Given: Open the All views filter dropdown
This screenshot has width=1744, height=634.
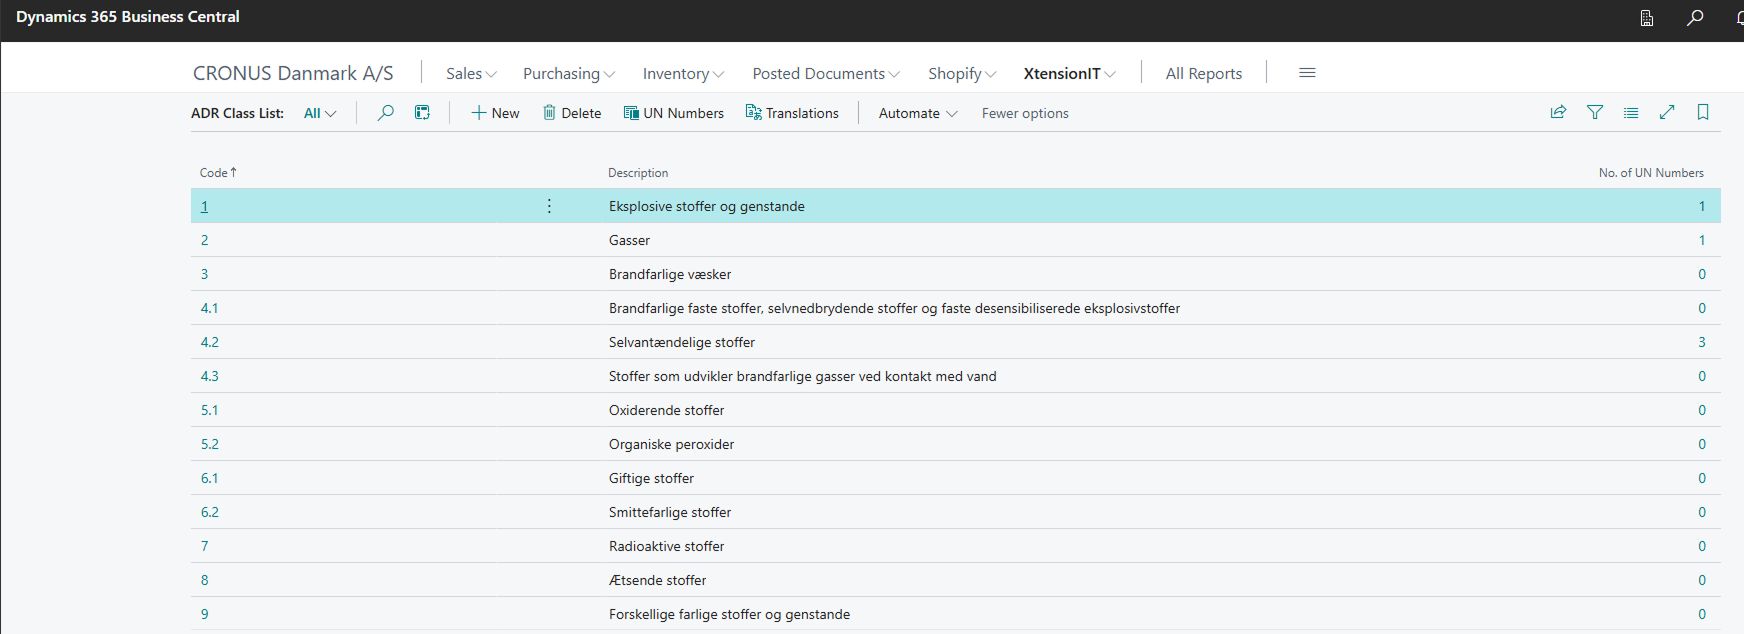Looking at the screenshot, I should coord(320,114).
